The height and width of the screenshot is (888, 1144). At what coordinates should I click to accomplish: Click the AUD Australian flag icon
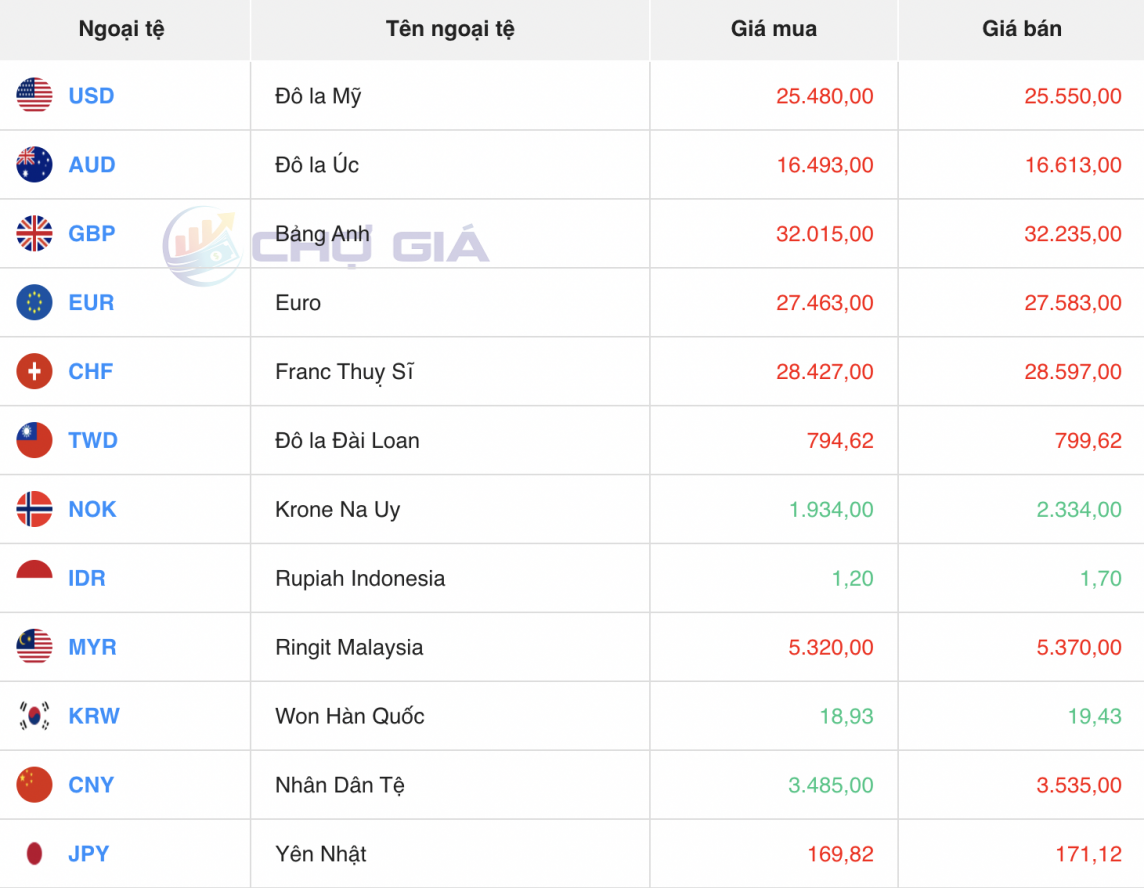(x=33, y=165)
